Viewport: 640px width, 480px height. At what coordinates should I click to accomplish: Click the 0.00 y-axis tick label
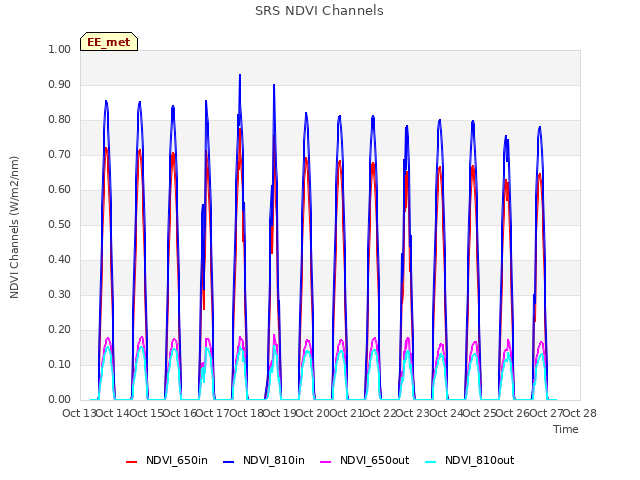59,400
